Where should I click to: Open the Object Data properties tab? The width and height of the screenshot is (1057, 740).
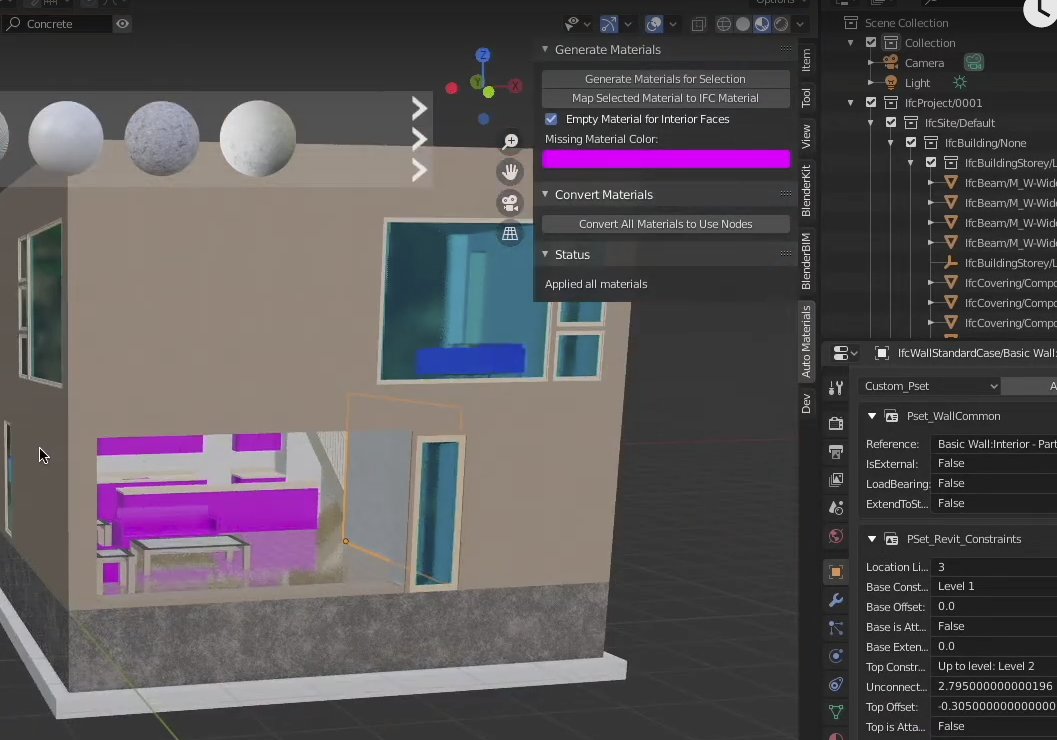coord(836,712)
